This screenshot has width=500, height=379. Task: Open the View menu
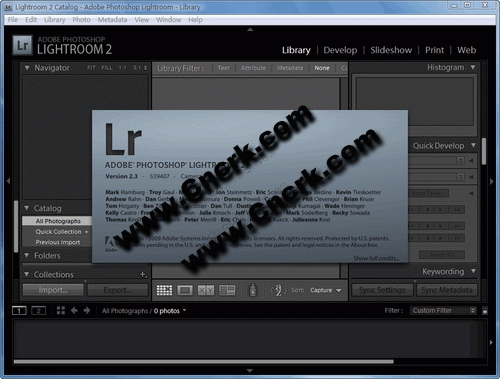pyautogui.click(x=142, y=20)
